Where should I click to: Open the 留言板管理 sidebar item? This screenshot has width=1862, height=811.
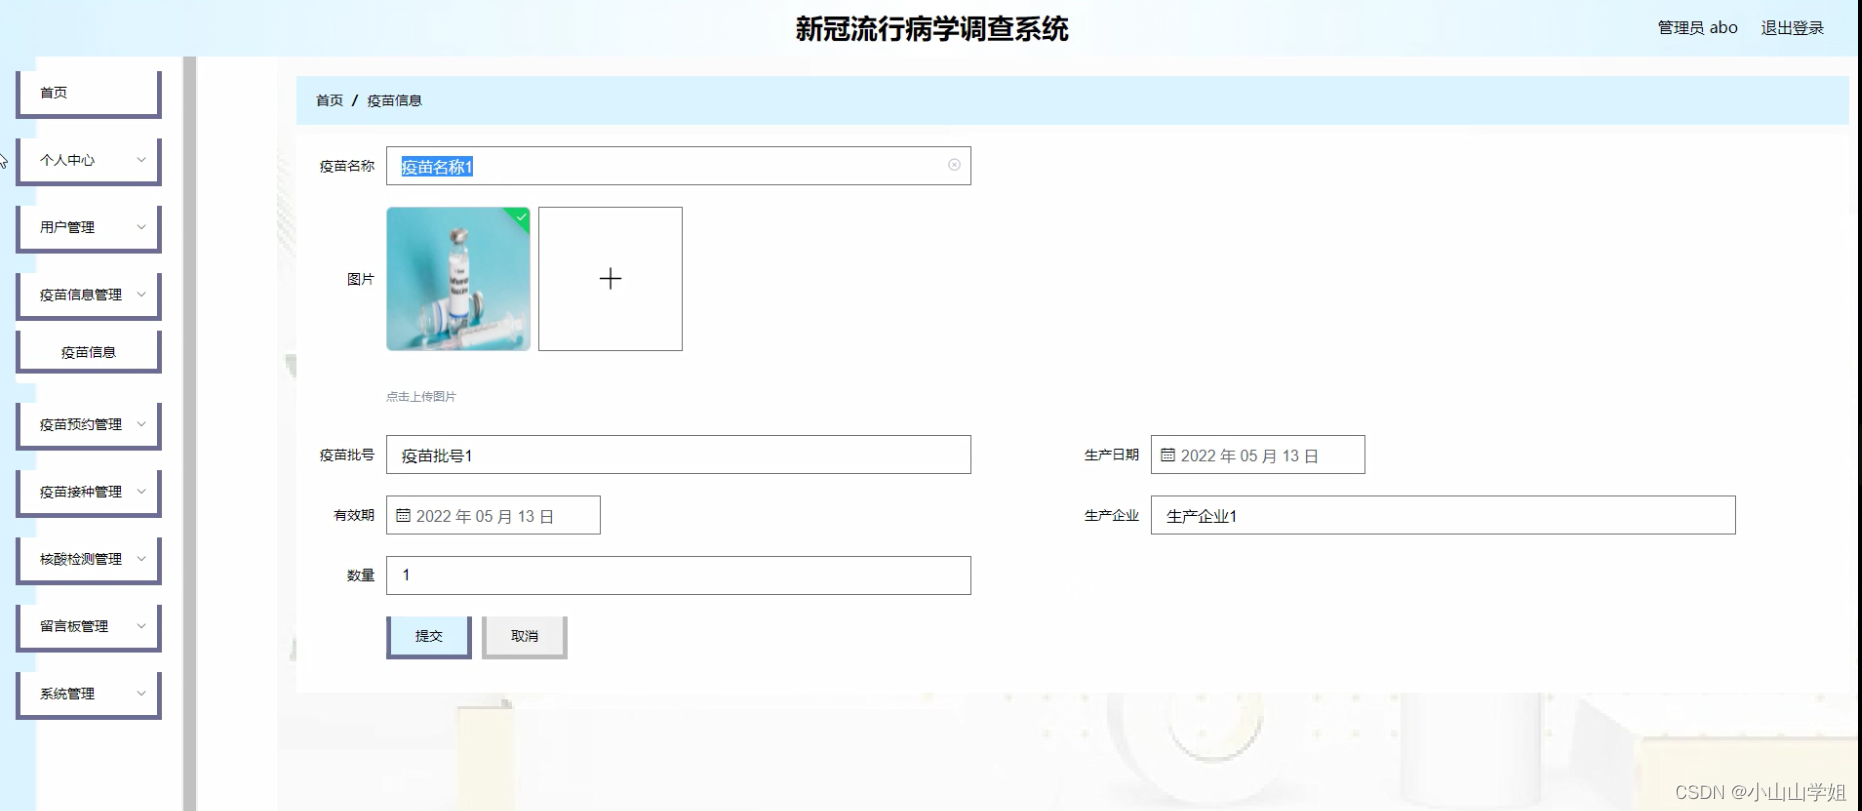pos(89,626)
